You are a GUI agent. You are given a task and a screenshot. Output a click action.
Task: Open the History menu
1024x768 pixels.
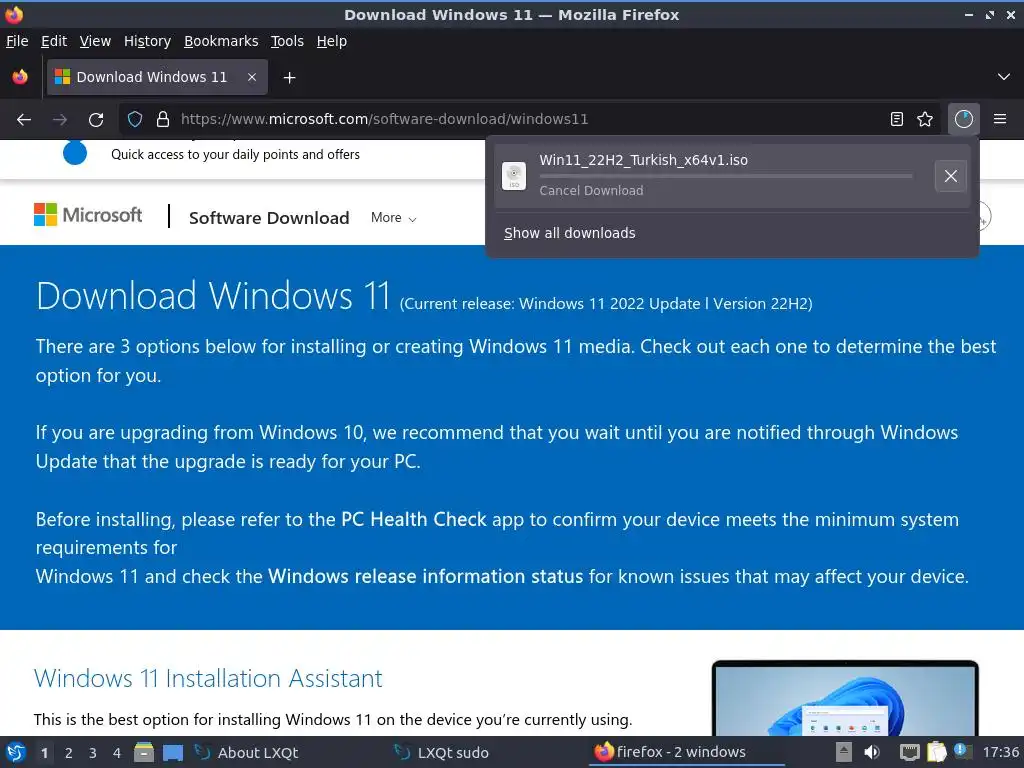click(147, 41)
